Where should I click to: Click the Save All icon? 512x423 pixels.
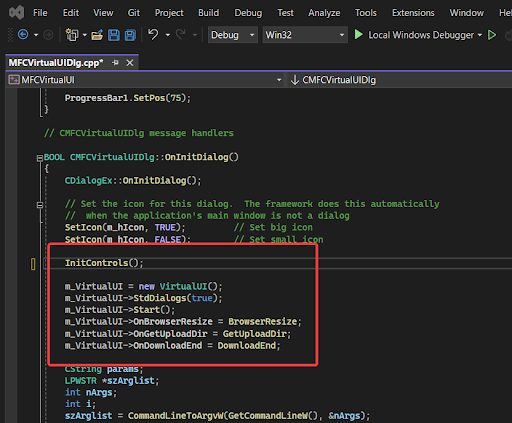click(130, 35)
